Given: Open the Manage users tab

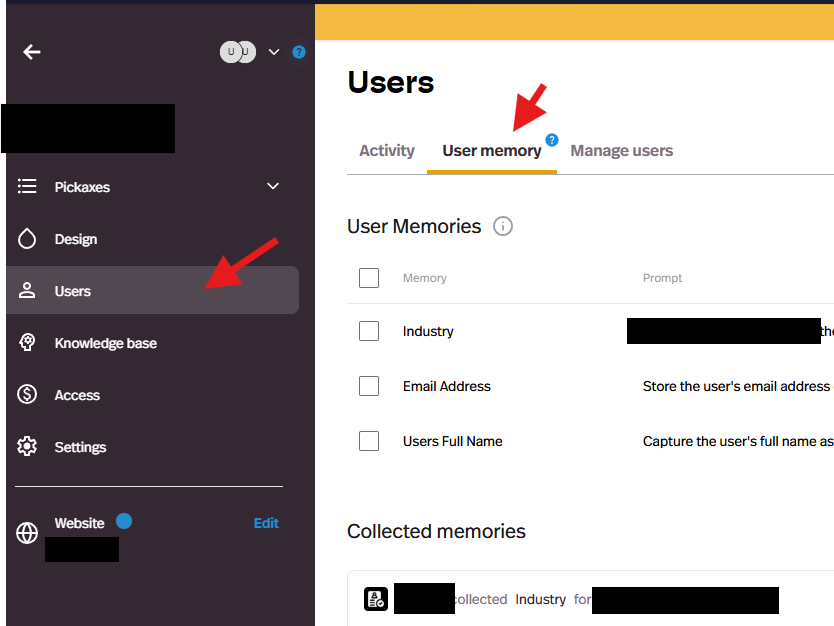Looking at the screenshot, I should click(x=621, y=151).
